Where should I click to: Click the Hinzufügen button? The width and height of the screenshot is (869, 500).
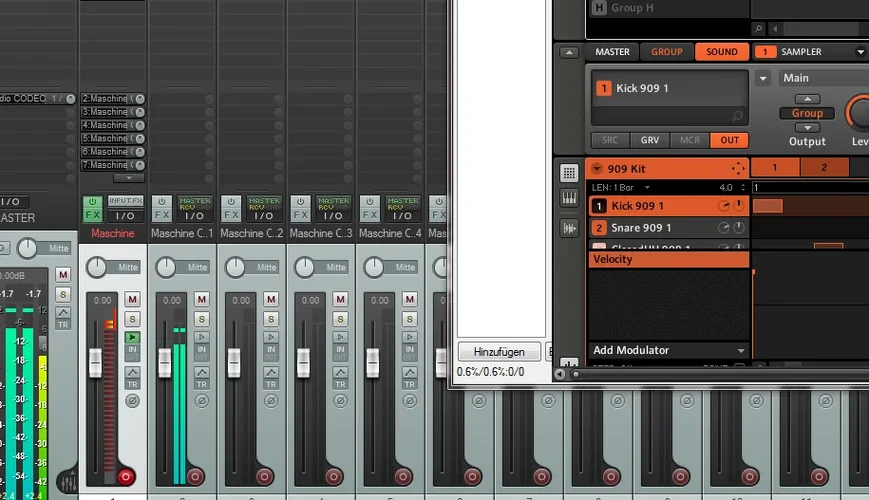click(x=499, y=351)
